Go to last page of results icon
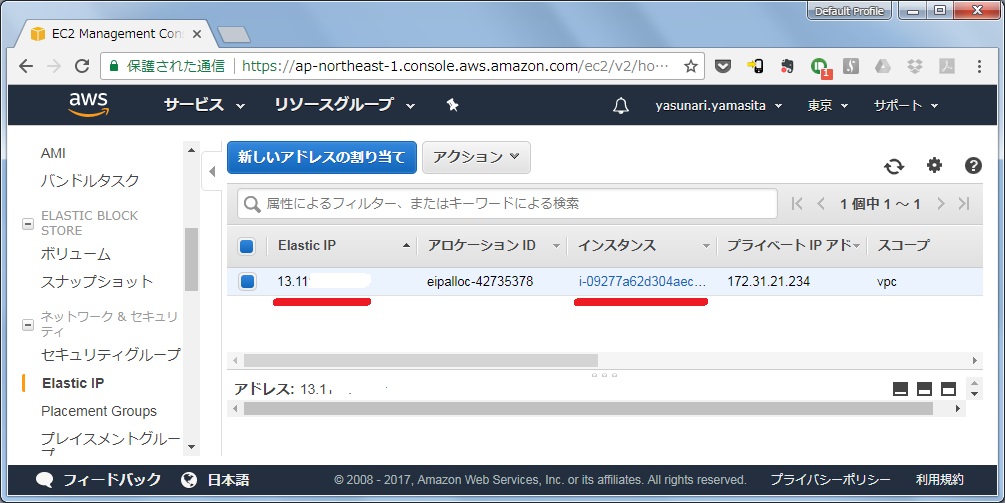Image resolution: width=1005 pixels, height=503 pixels. (x=964, y=204)
